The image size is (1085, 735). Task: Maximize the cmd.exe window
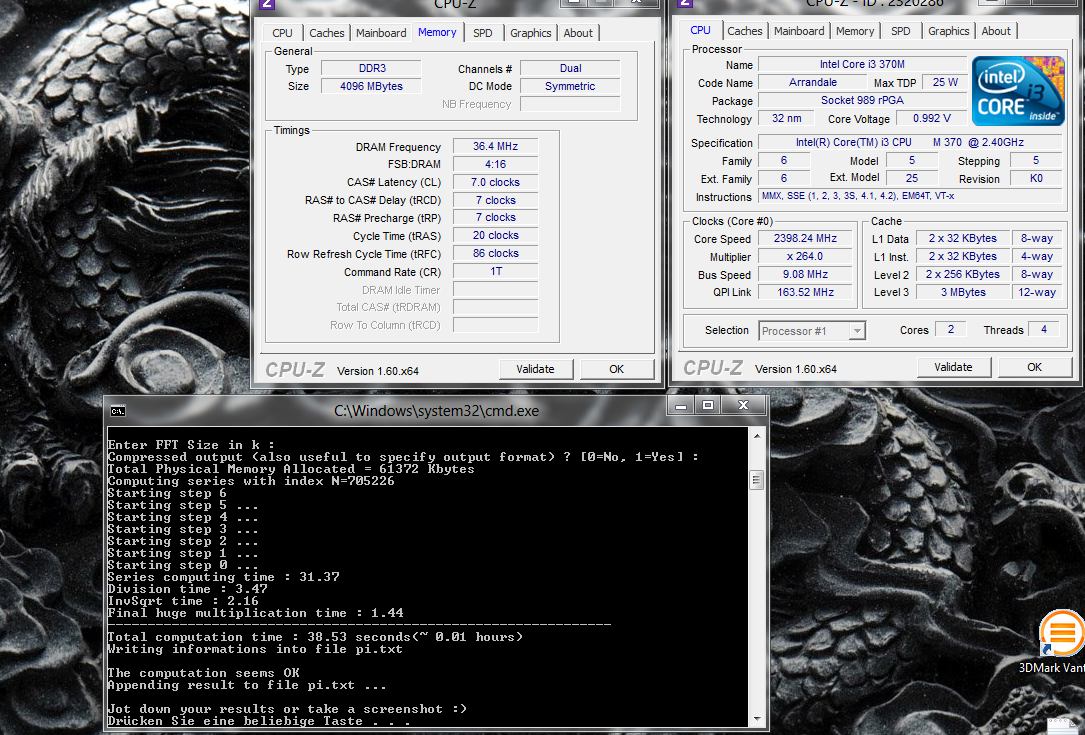(x=708, y=406)
